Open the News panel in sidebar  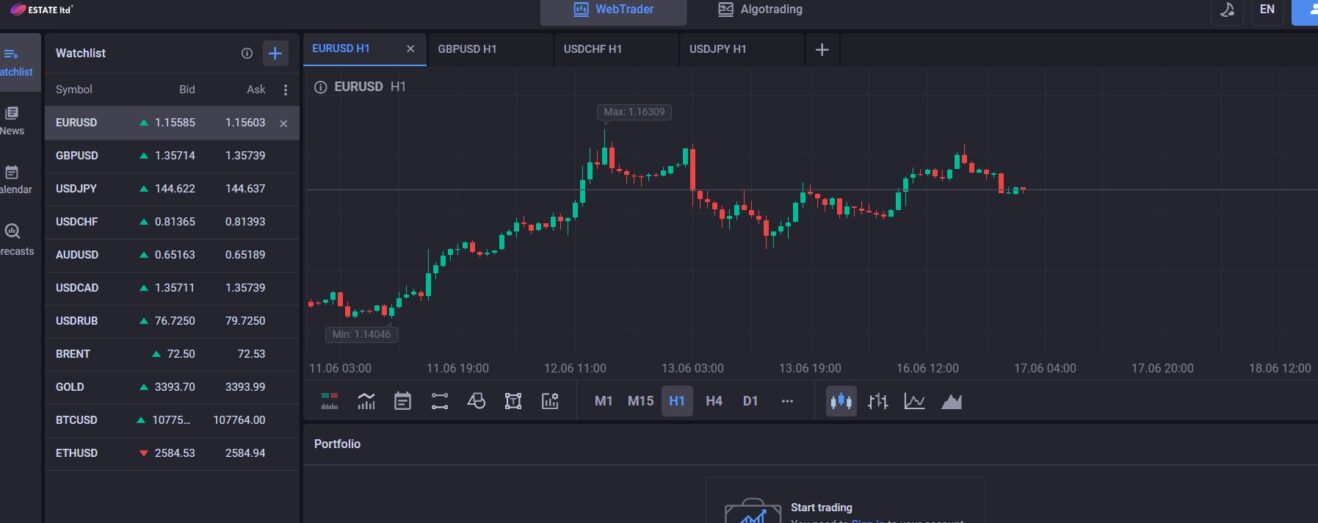tap(13, 121)
